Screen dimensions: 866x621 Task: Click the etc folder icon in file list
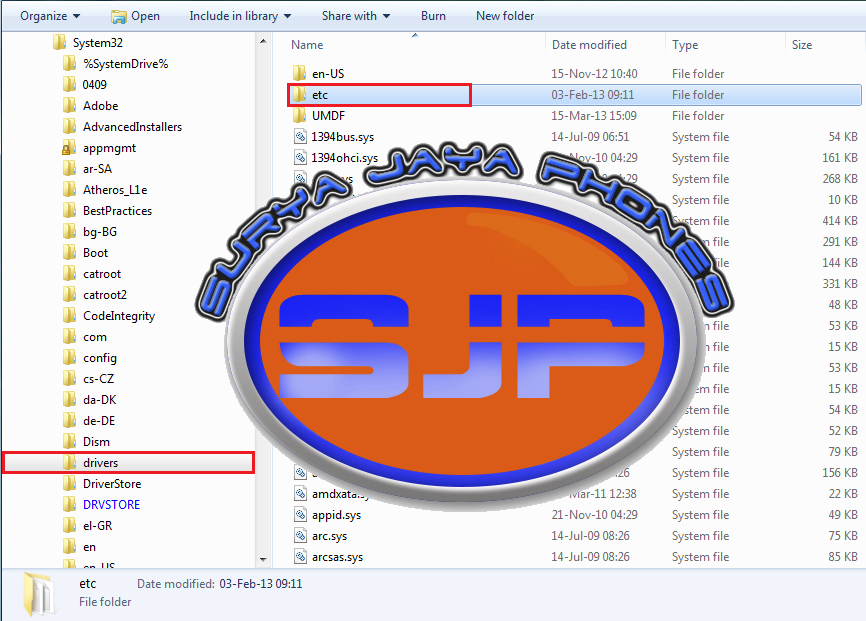point(299,94)
